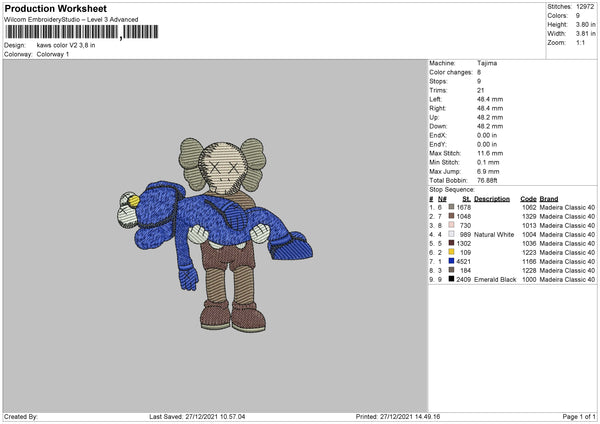
Task: Click the embroidery design preview image
Action: 215,235
